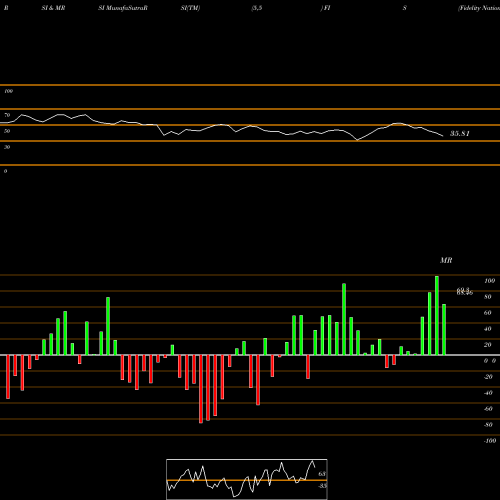Select the MR label above the histogram

pyautogui.click(x=446, y=260)
